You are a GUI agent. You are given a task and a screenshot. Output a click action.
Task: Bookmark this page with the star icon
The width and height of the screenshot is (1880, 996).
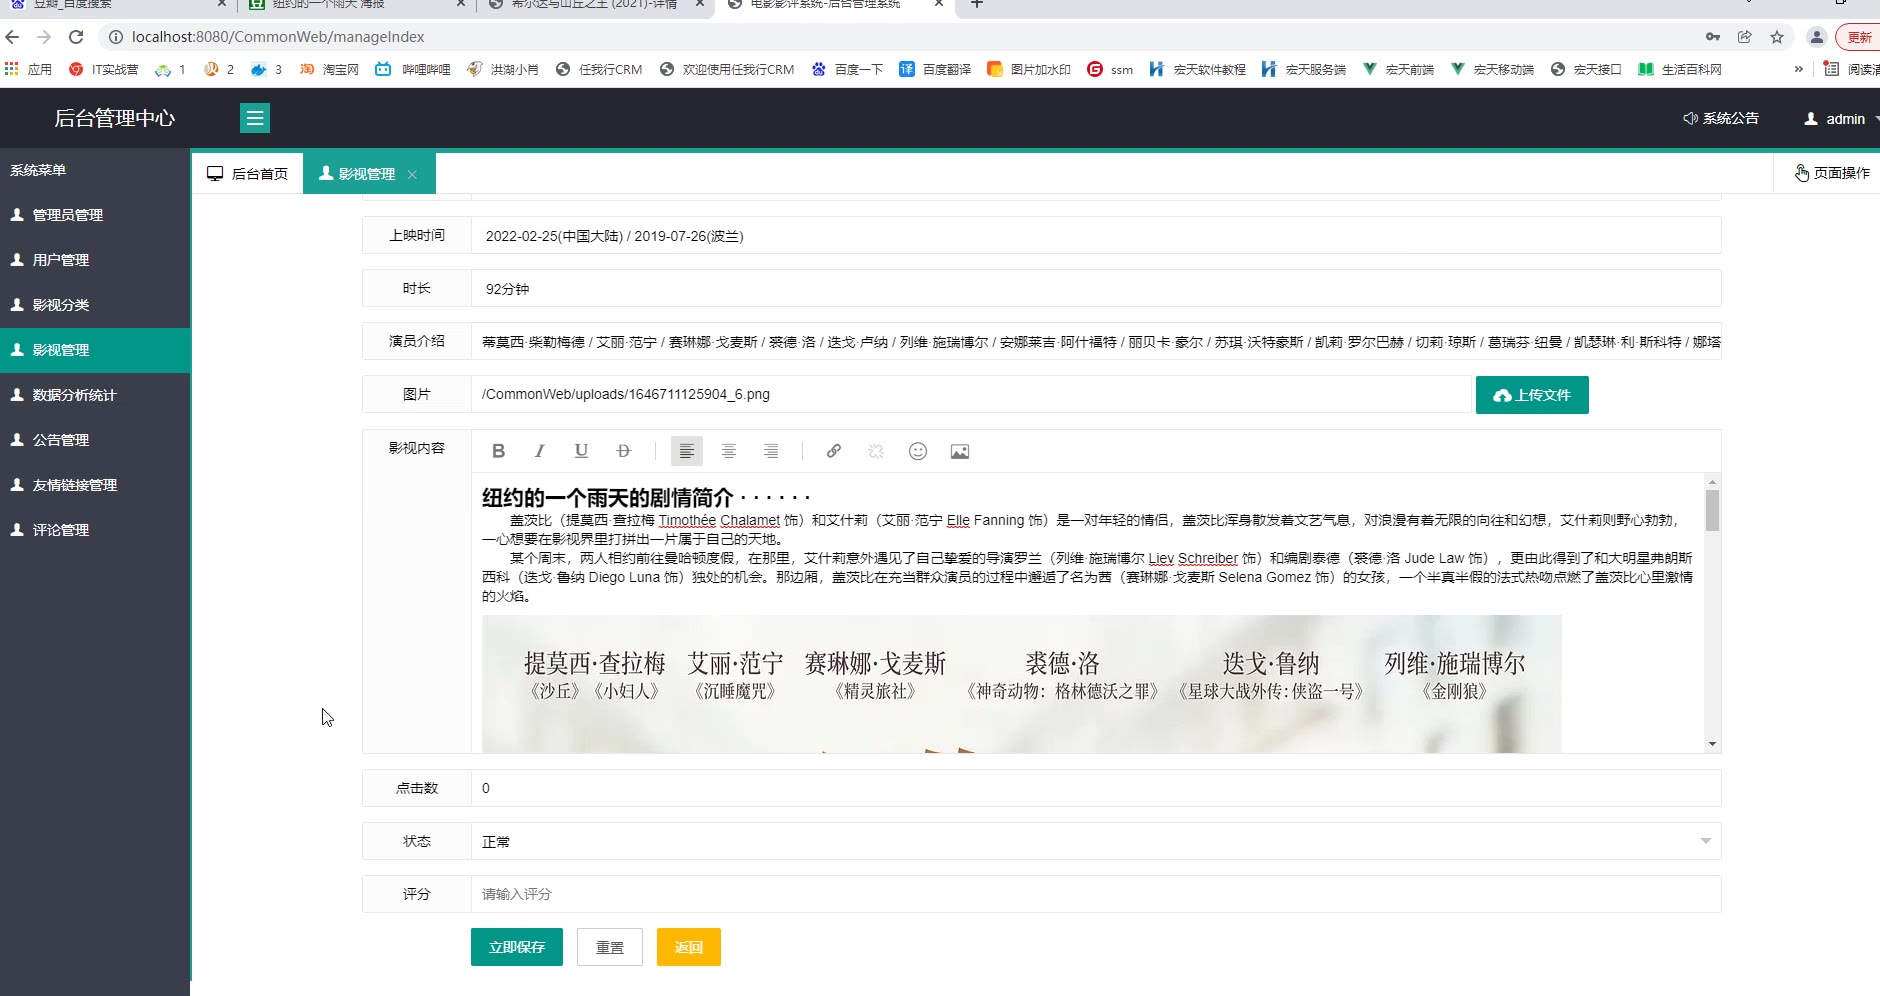tap(1777, 37)
